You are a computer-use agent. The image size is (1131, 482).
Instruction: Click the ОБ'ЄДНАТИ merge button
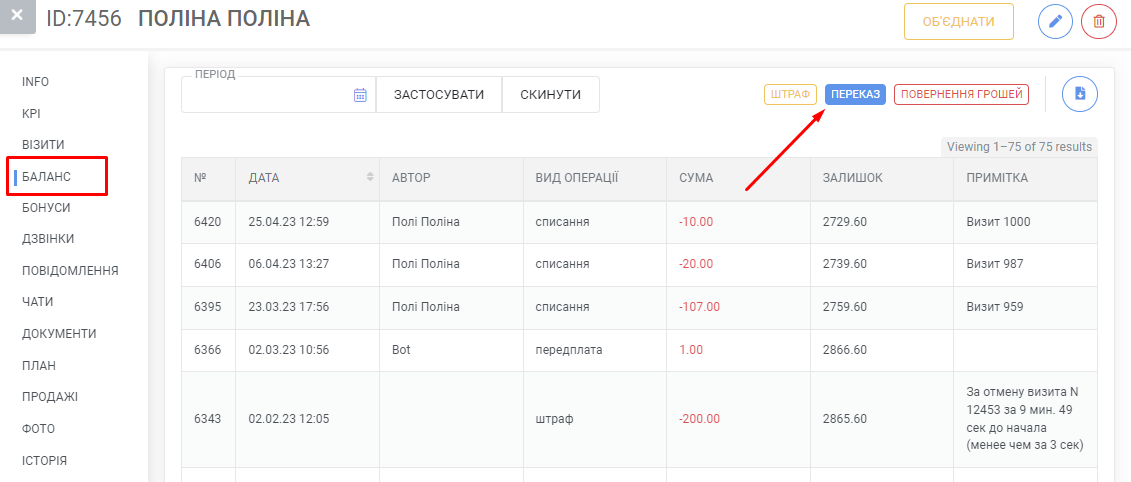coord(959,22)
